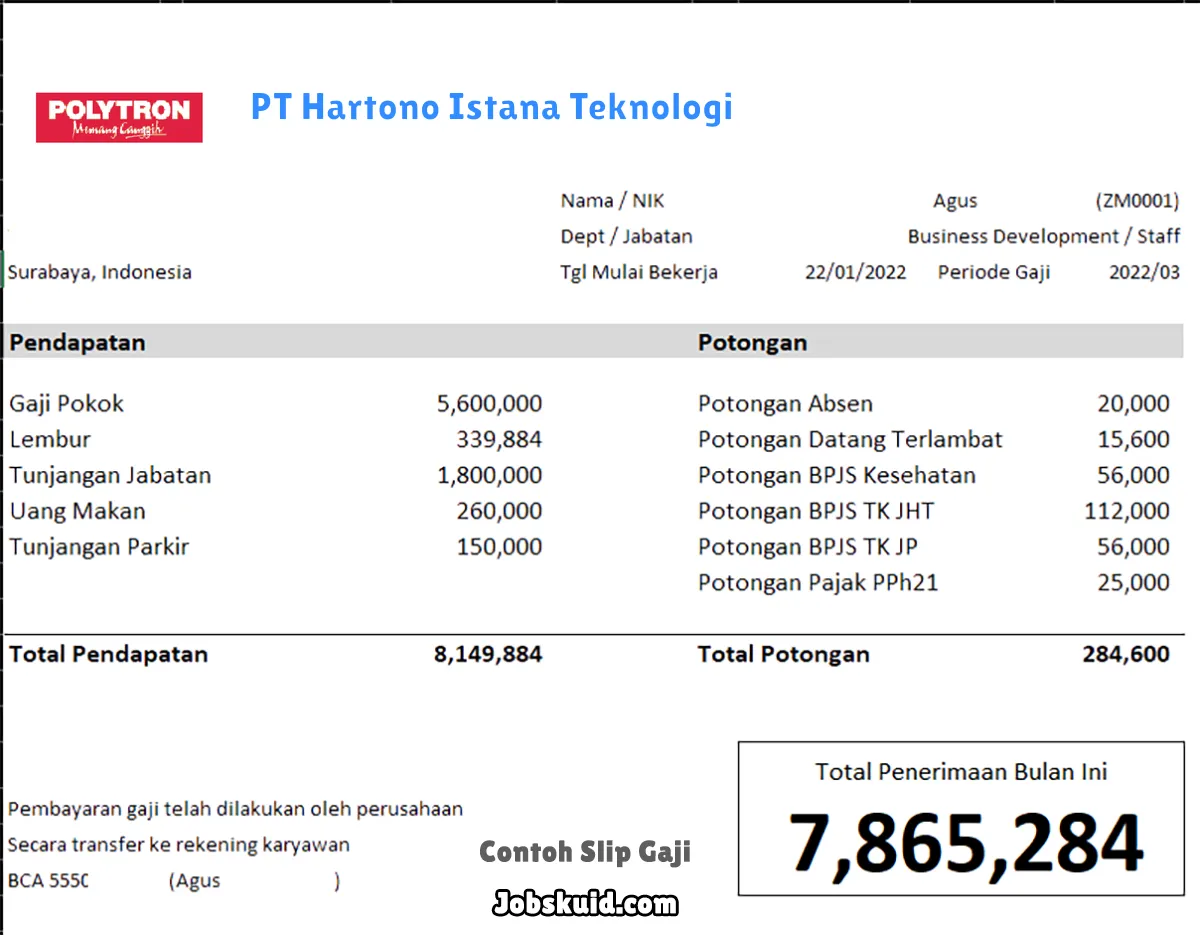Click the Total Potongan value 284,600
The width and height of the screenshot is (1200, 935).
coord(1125,655)
